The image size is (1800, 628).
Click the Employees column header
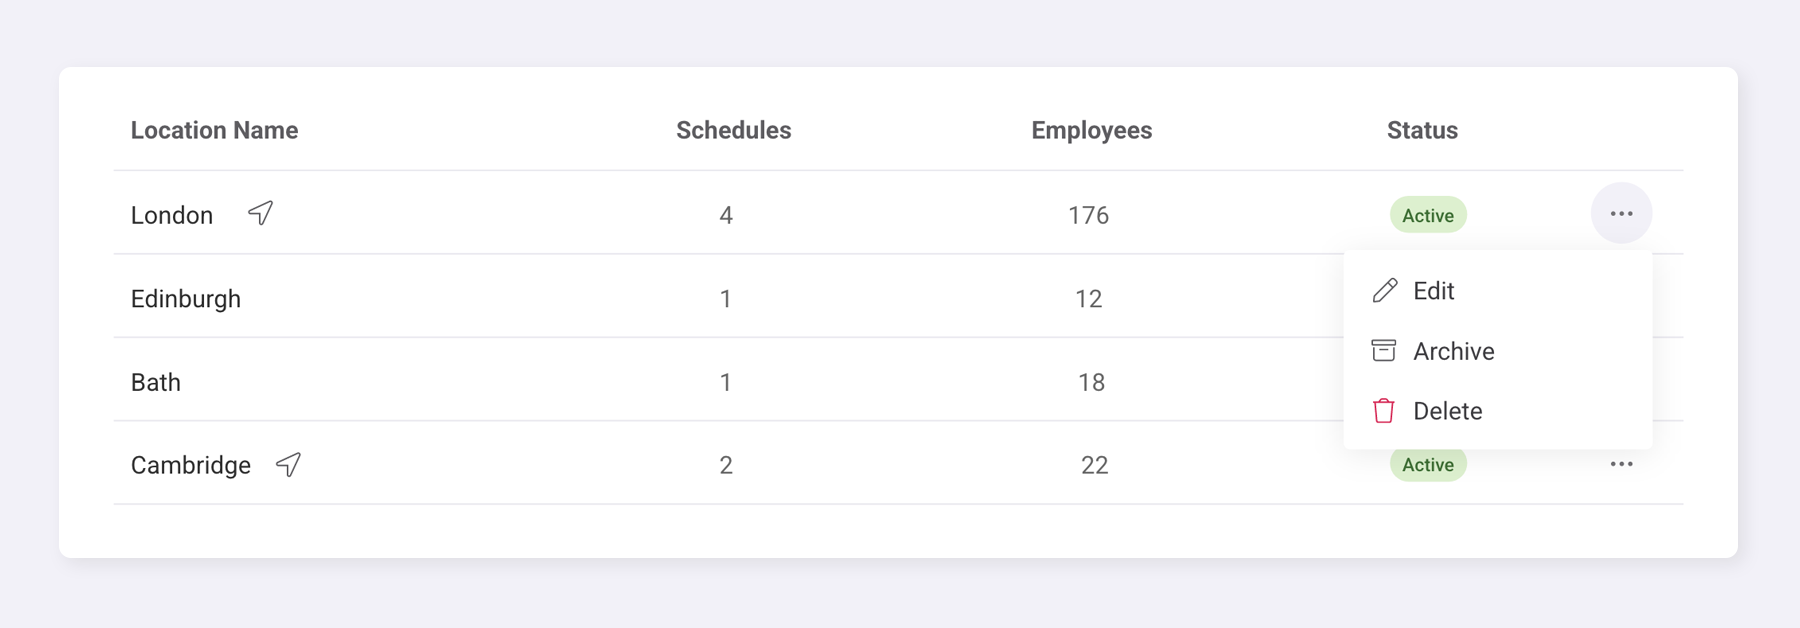coord(1091,130)
